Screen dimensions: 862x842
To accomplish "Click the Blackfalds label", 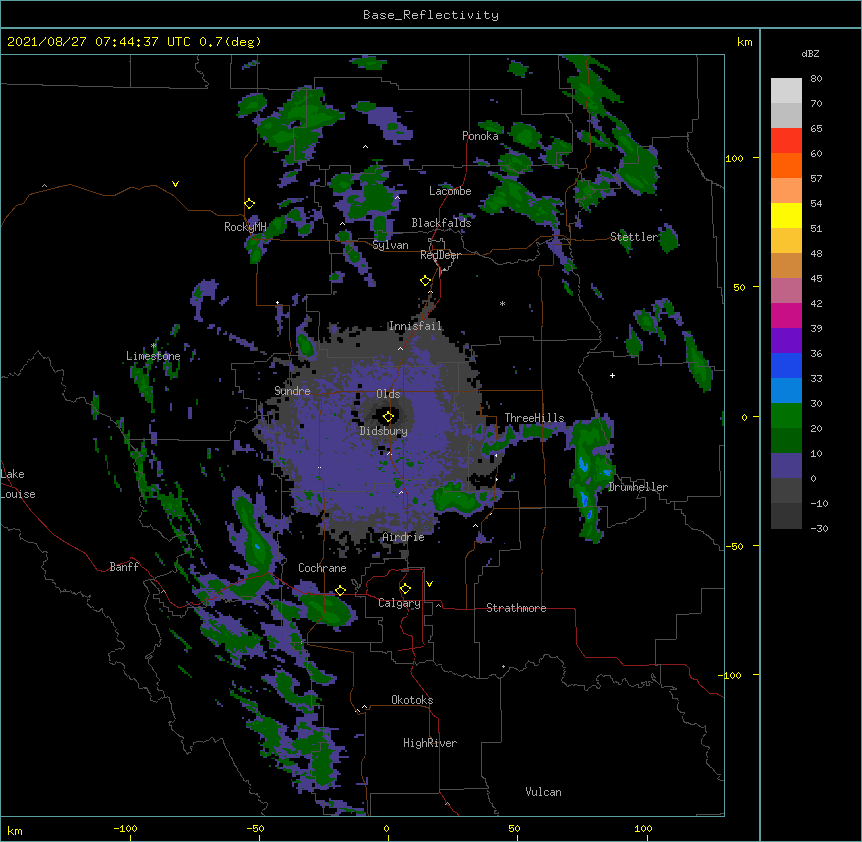I will tap(441, 223).
